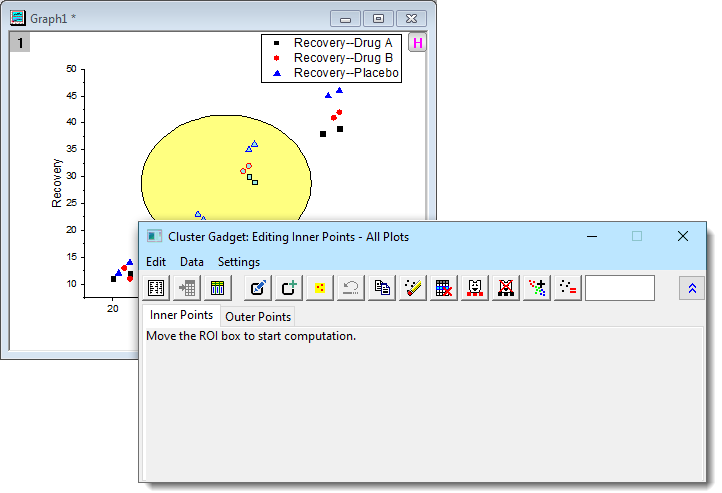
Task: Click the mask-face icon with red X
Action: pos(507,288)
